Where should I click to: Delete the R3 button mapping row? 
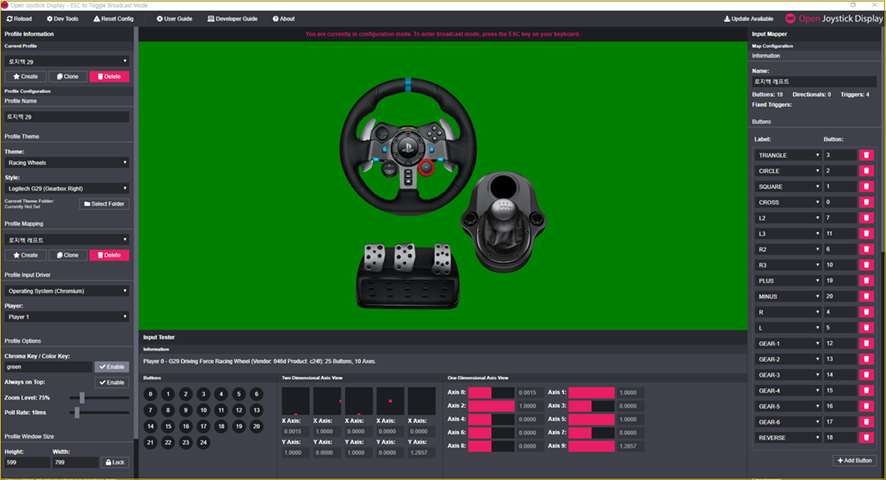tap(866, 265)
